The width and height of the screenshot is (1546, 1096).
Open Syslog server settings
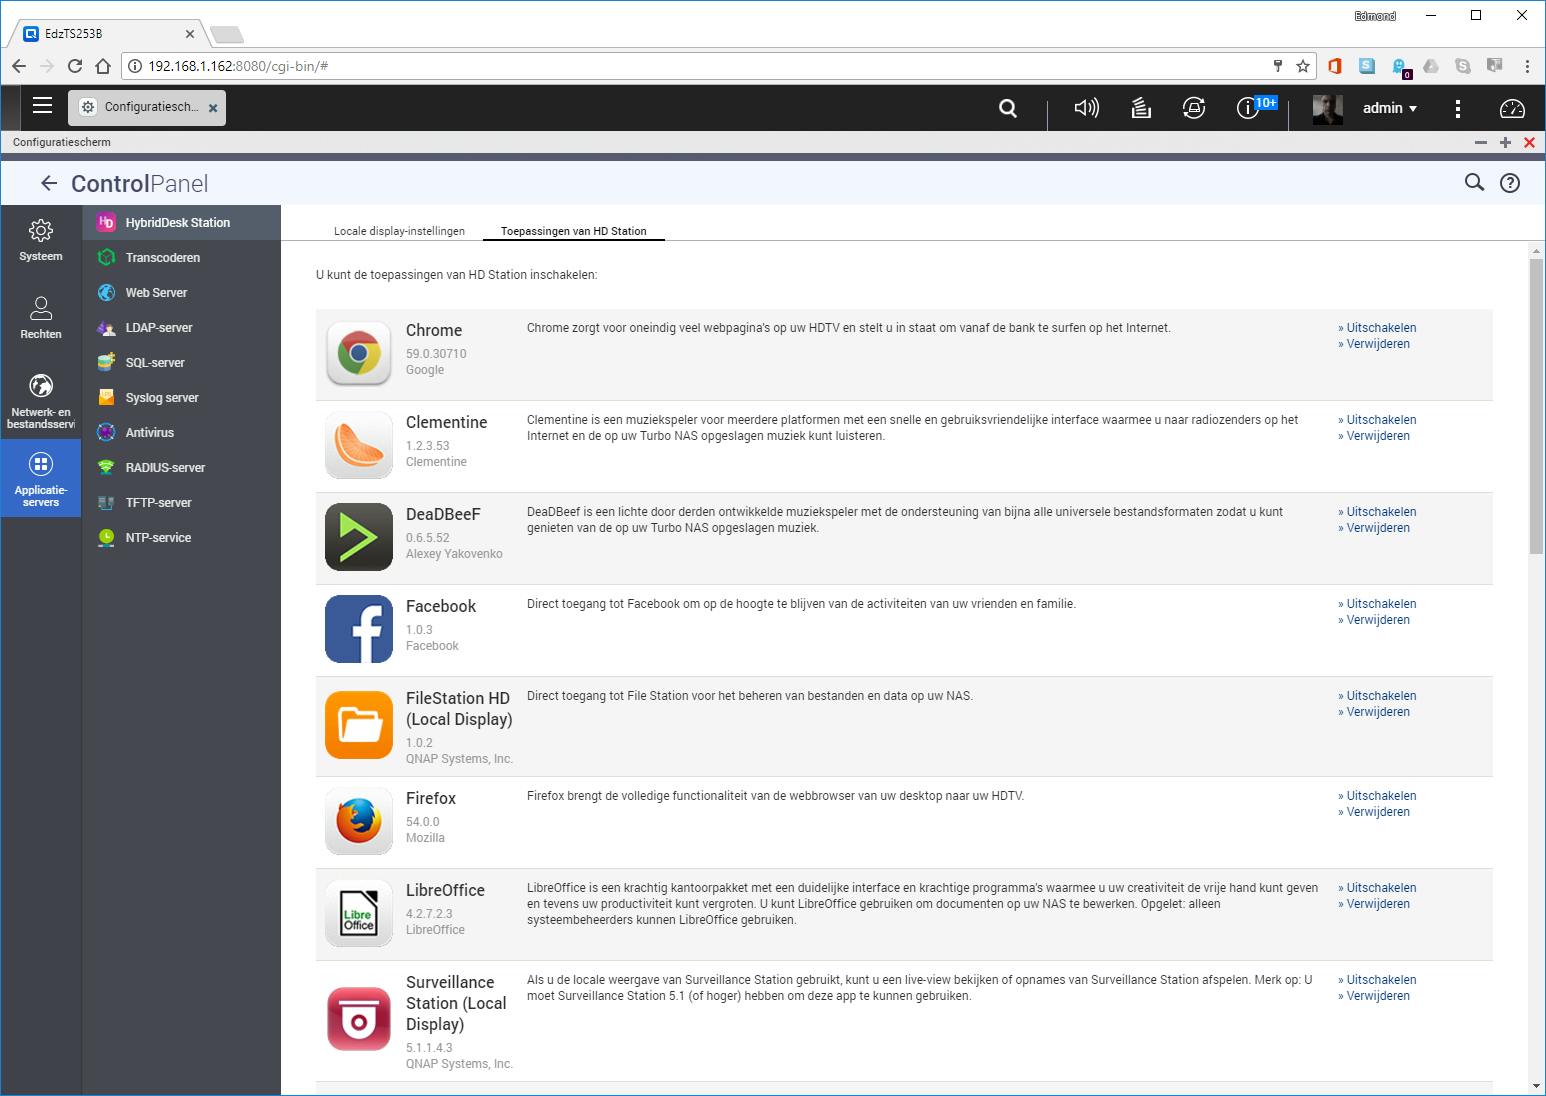[181, 397]
